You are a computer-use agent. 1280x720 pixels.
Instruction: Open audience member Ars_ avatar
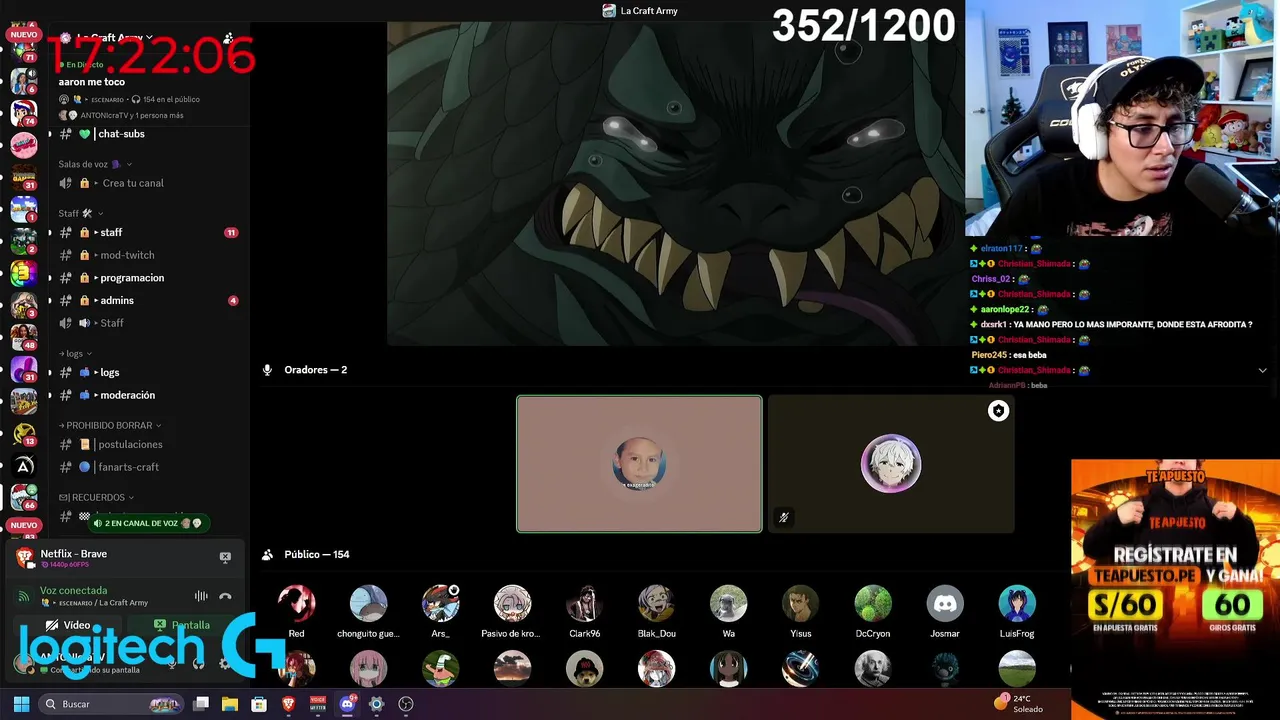440,604
